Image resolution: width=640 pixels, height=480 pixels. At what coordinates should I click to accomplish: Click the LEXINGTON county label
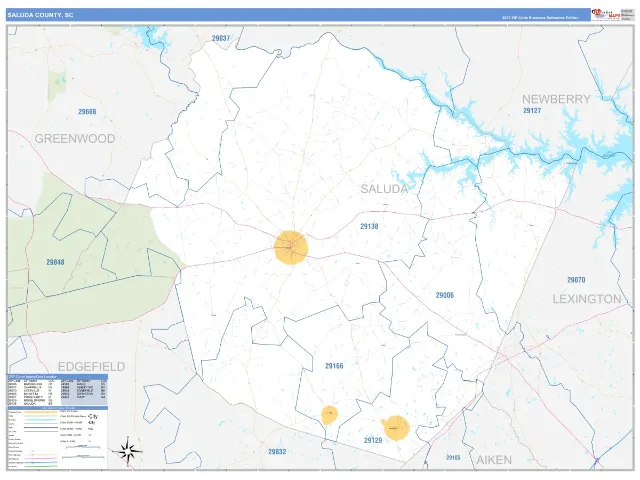[587, 299]
